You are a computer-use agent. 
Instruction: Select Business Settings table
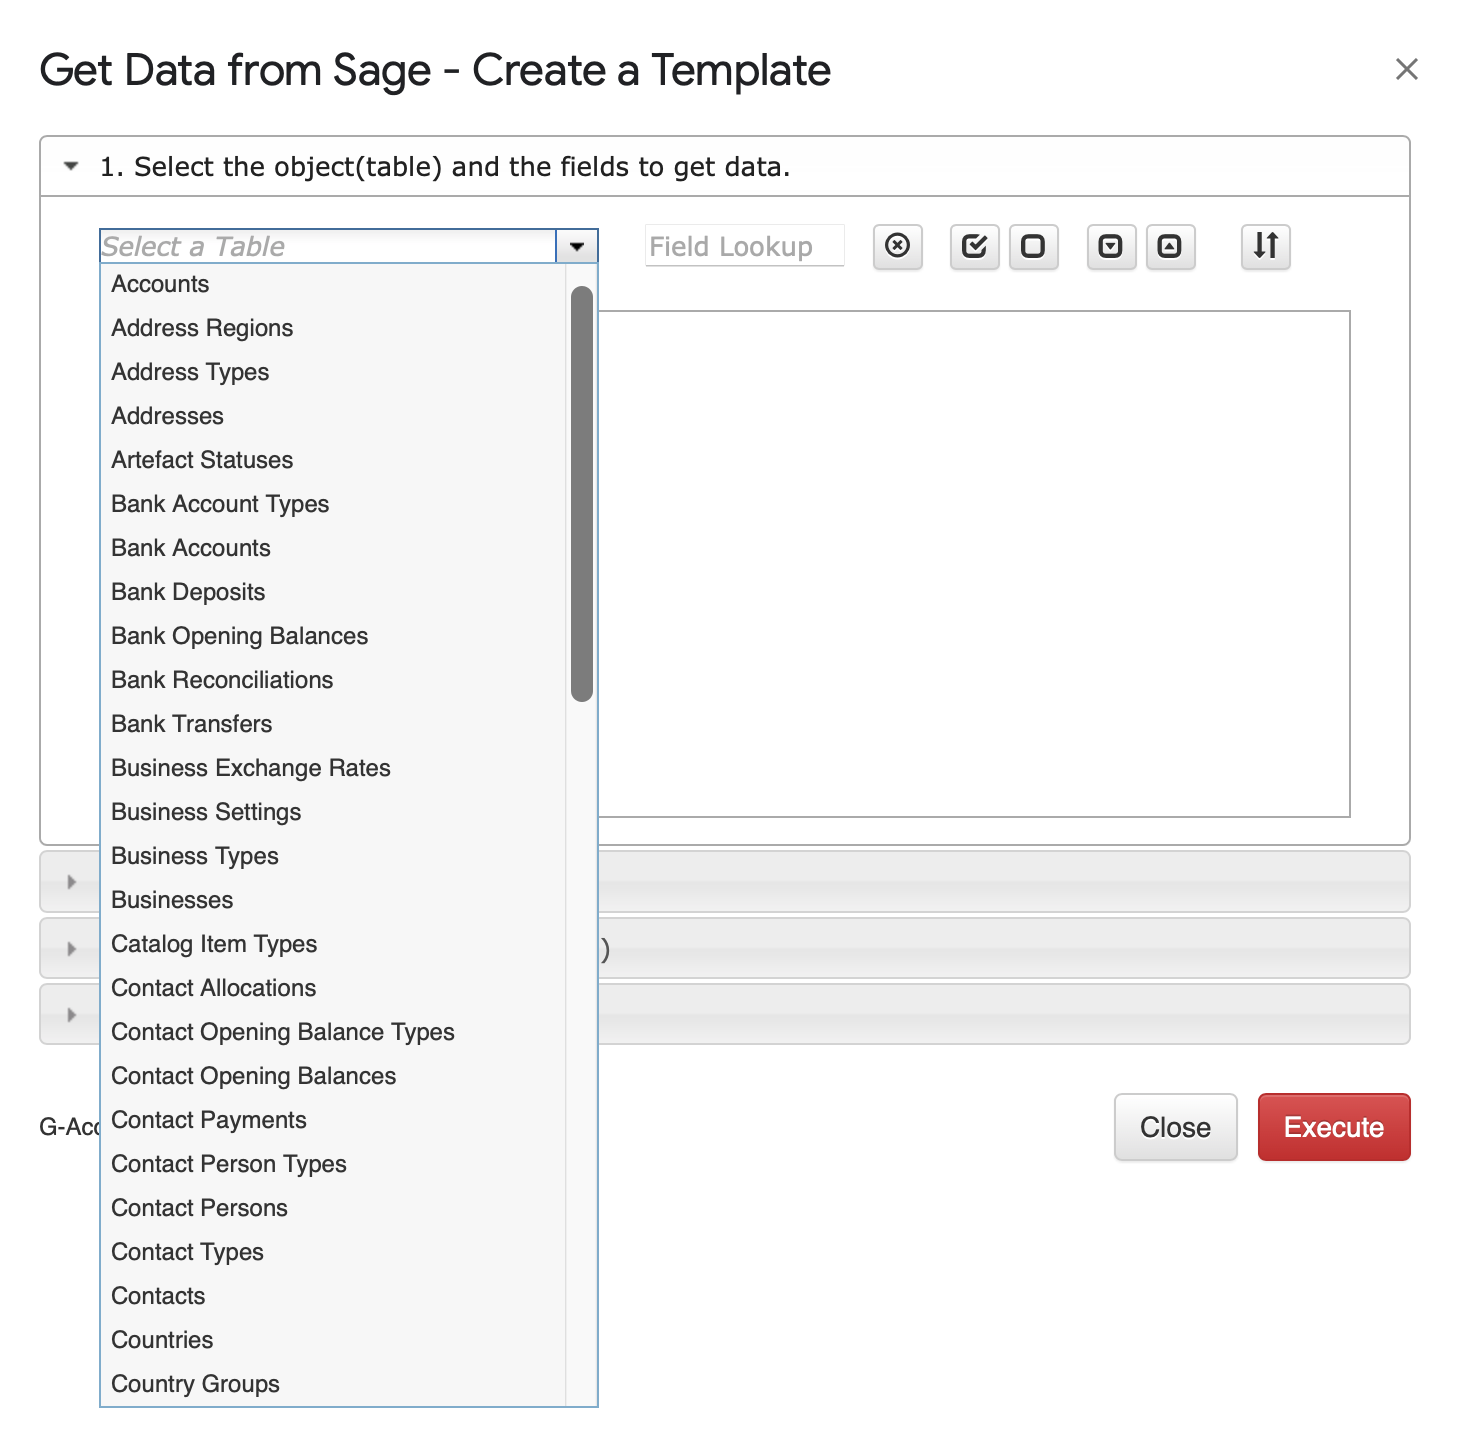point(334,812)
